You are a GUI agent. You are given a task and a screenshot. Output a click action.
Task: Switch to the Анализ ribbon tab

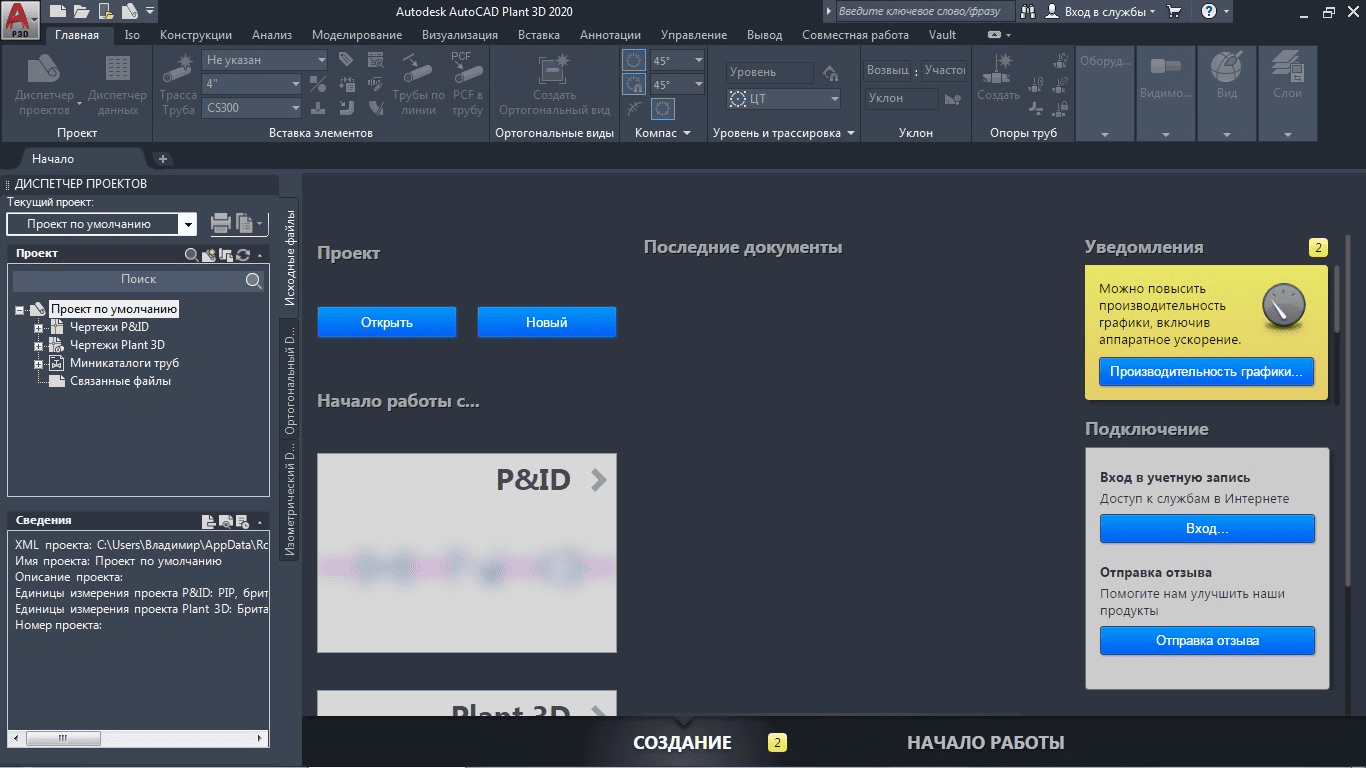click(x=272, y=35)
